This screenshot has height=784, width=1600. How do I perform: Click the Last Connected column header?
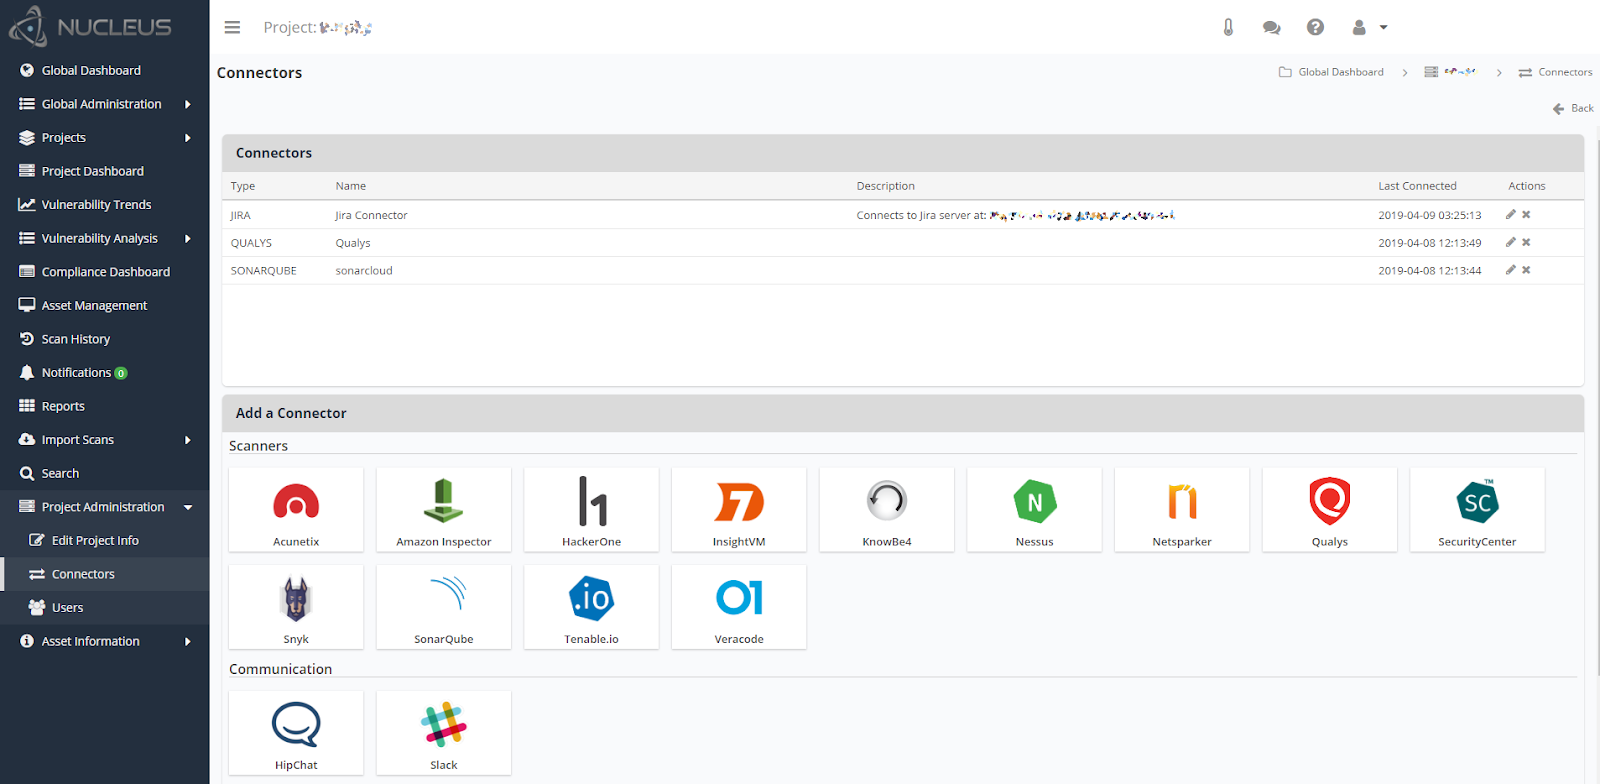pos(1417,186)
